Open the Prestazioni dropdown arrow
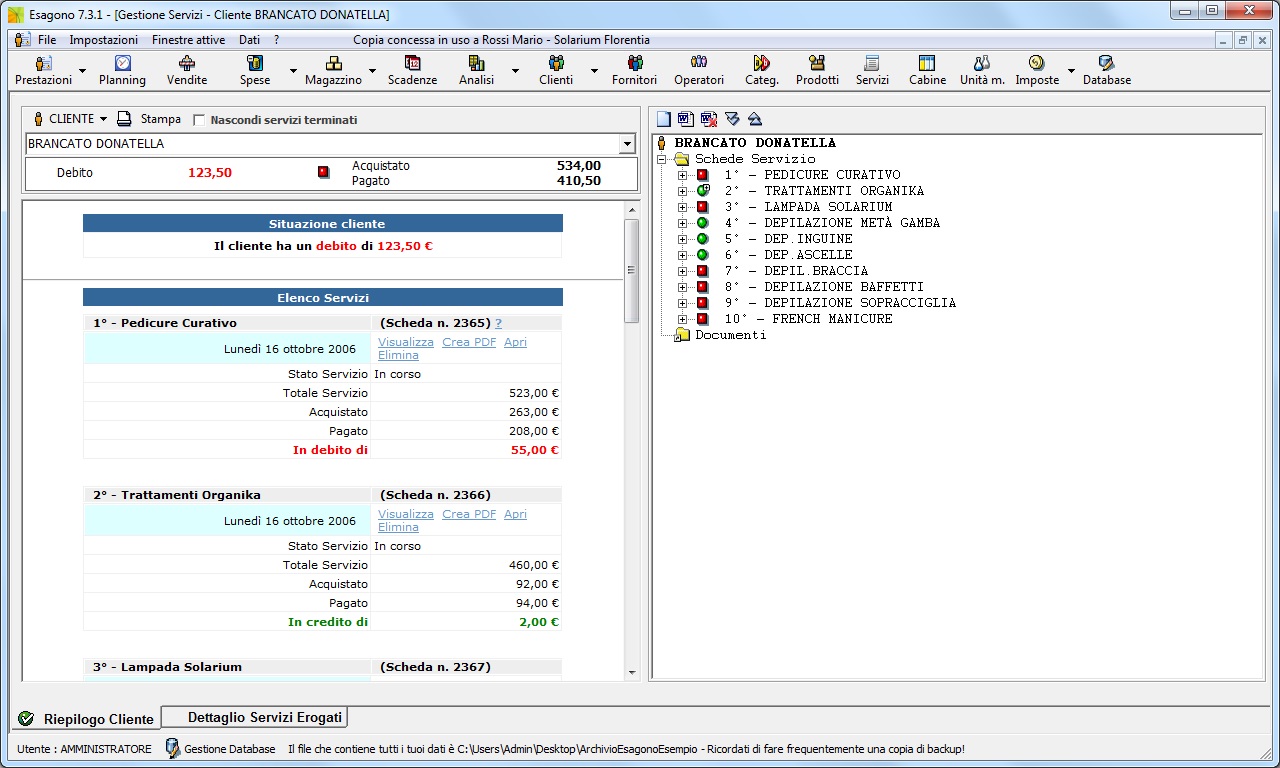 82,71
